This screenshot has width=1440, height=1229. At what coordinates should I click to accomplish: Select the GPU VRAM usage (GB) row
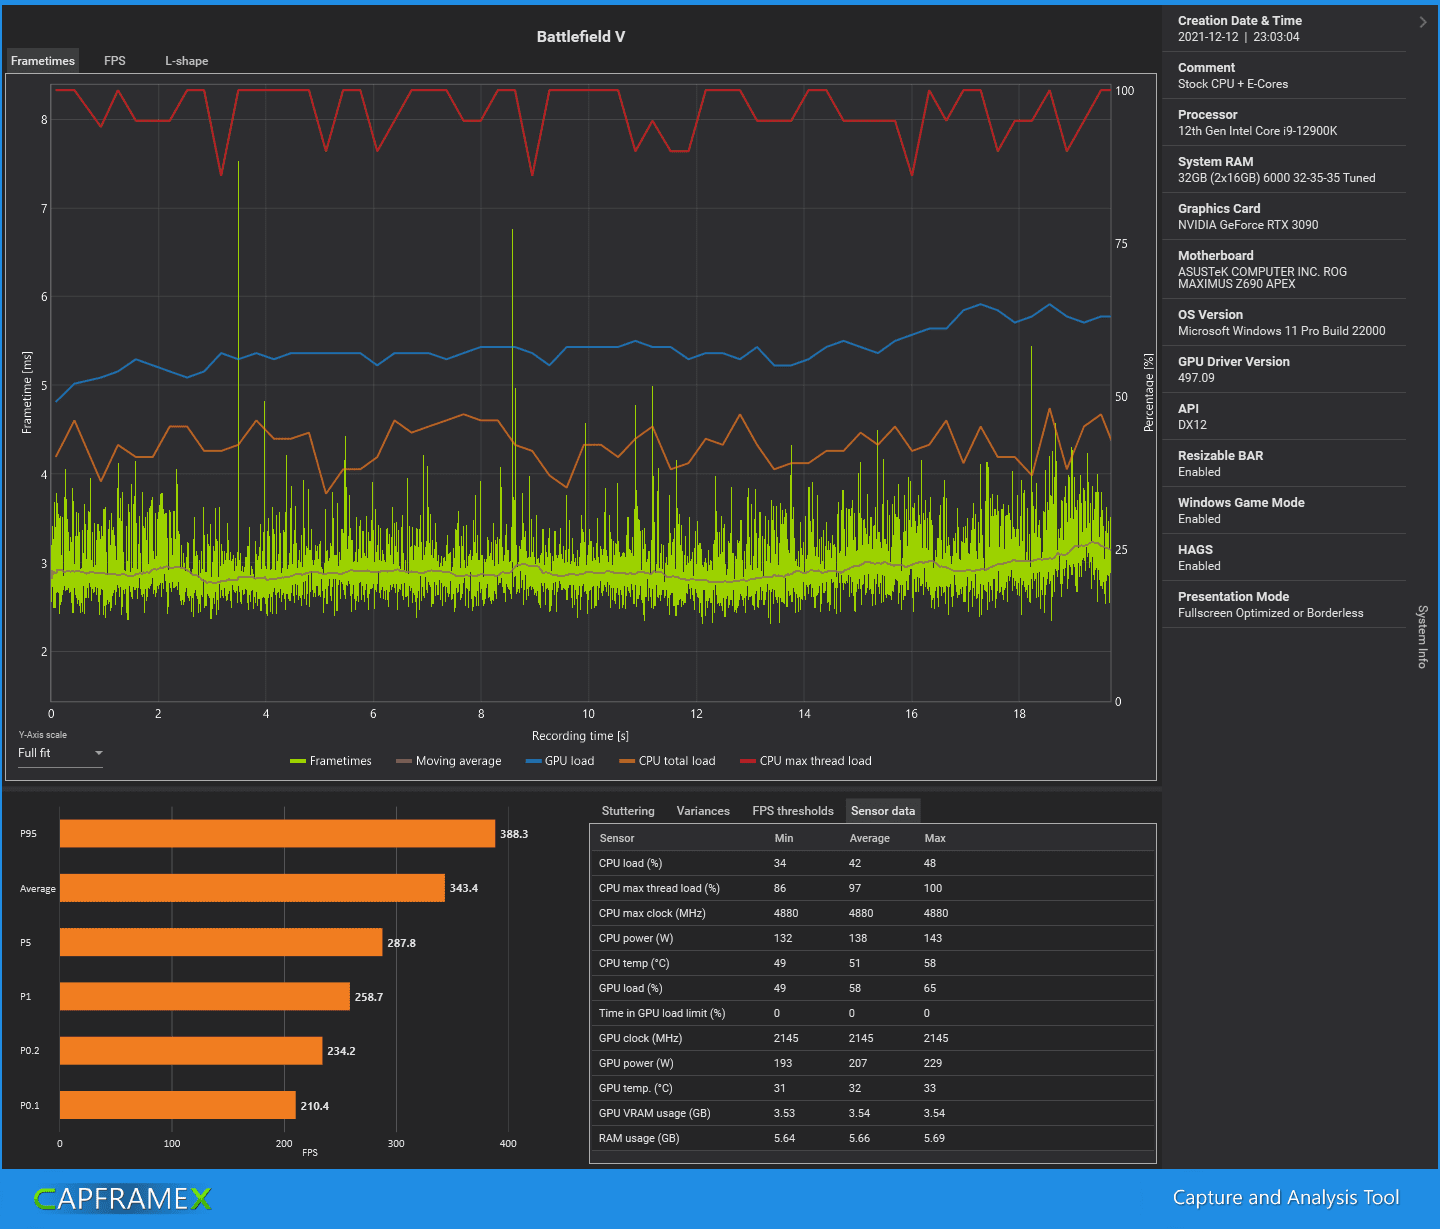pos(873,1113)
